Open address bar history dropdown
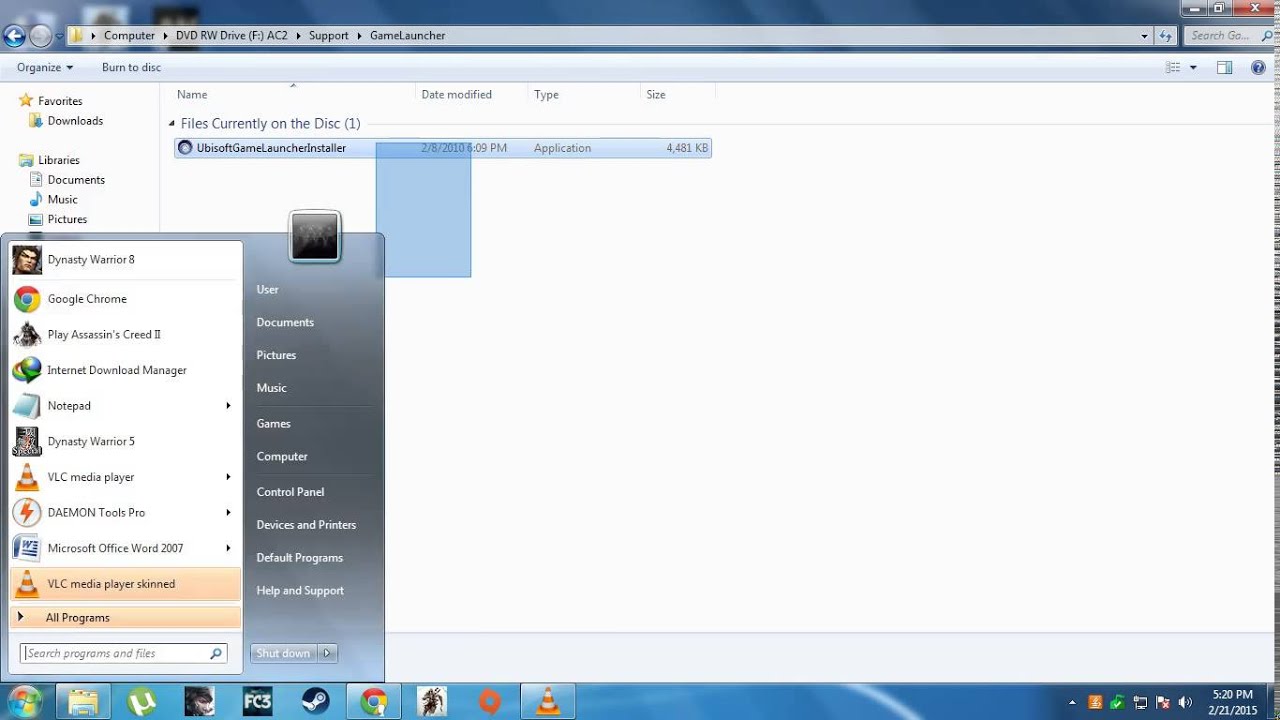 click(1145, 36)
